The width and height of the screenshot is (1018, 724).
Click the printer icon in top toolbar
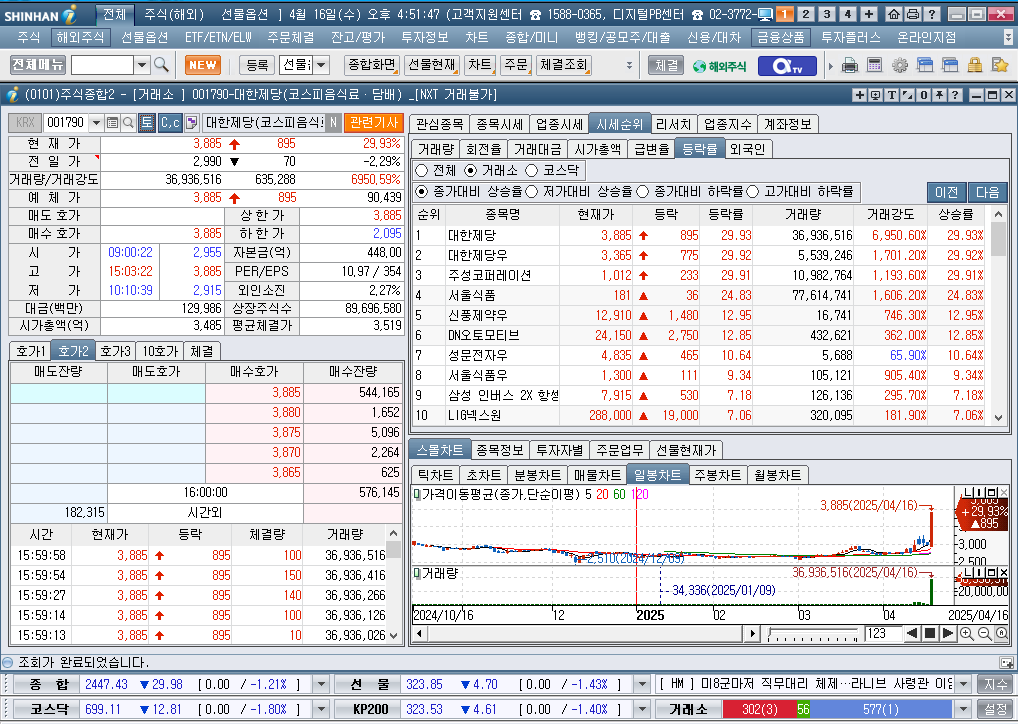pyautogui.click(x=850, y=65)
